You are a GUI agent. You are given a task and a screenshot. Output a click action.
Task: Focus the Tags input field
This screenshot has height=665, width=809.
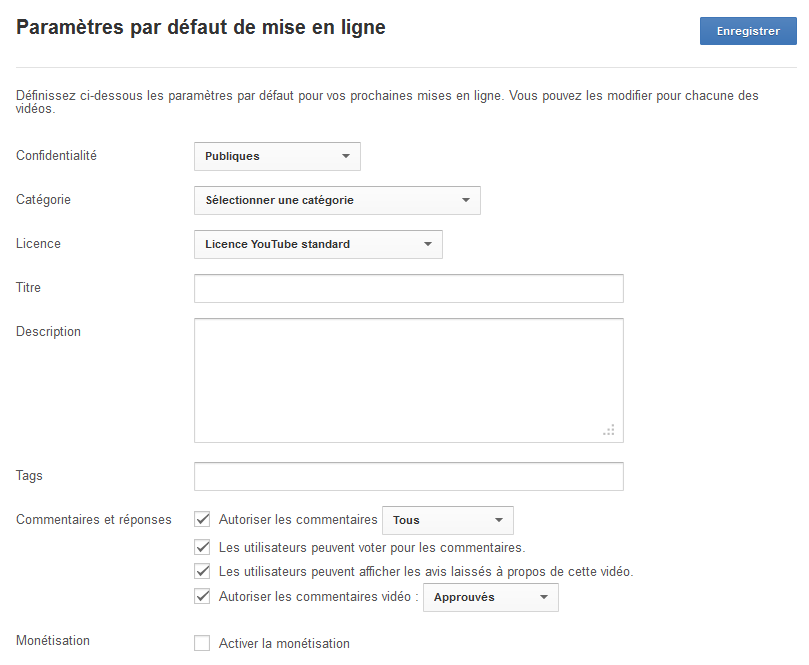409,476
